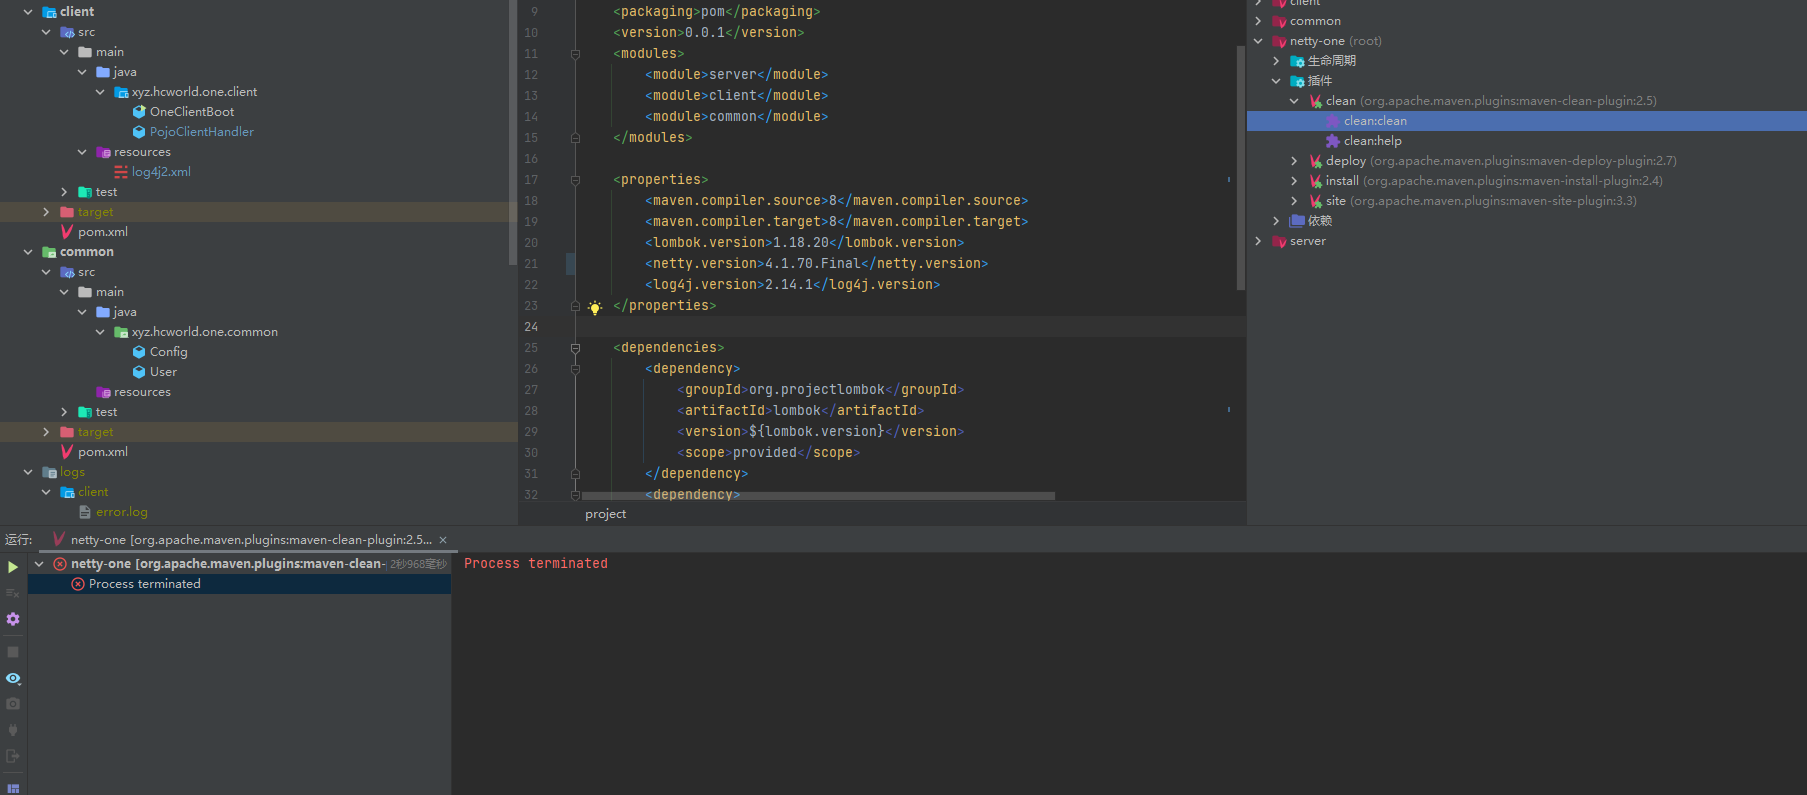Collapse 插件 plugins node

click(x=1276, y=81)
